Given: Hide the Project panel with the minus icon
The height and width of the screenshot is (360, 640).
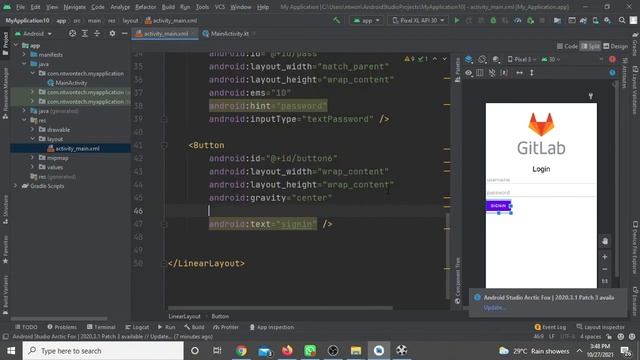Looking at the screenshot, I should tap(124, 33).
